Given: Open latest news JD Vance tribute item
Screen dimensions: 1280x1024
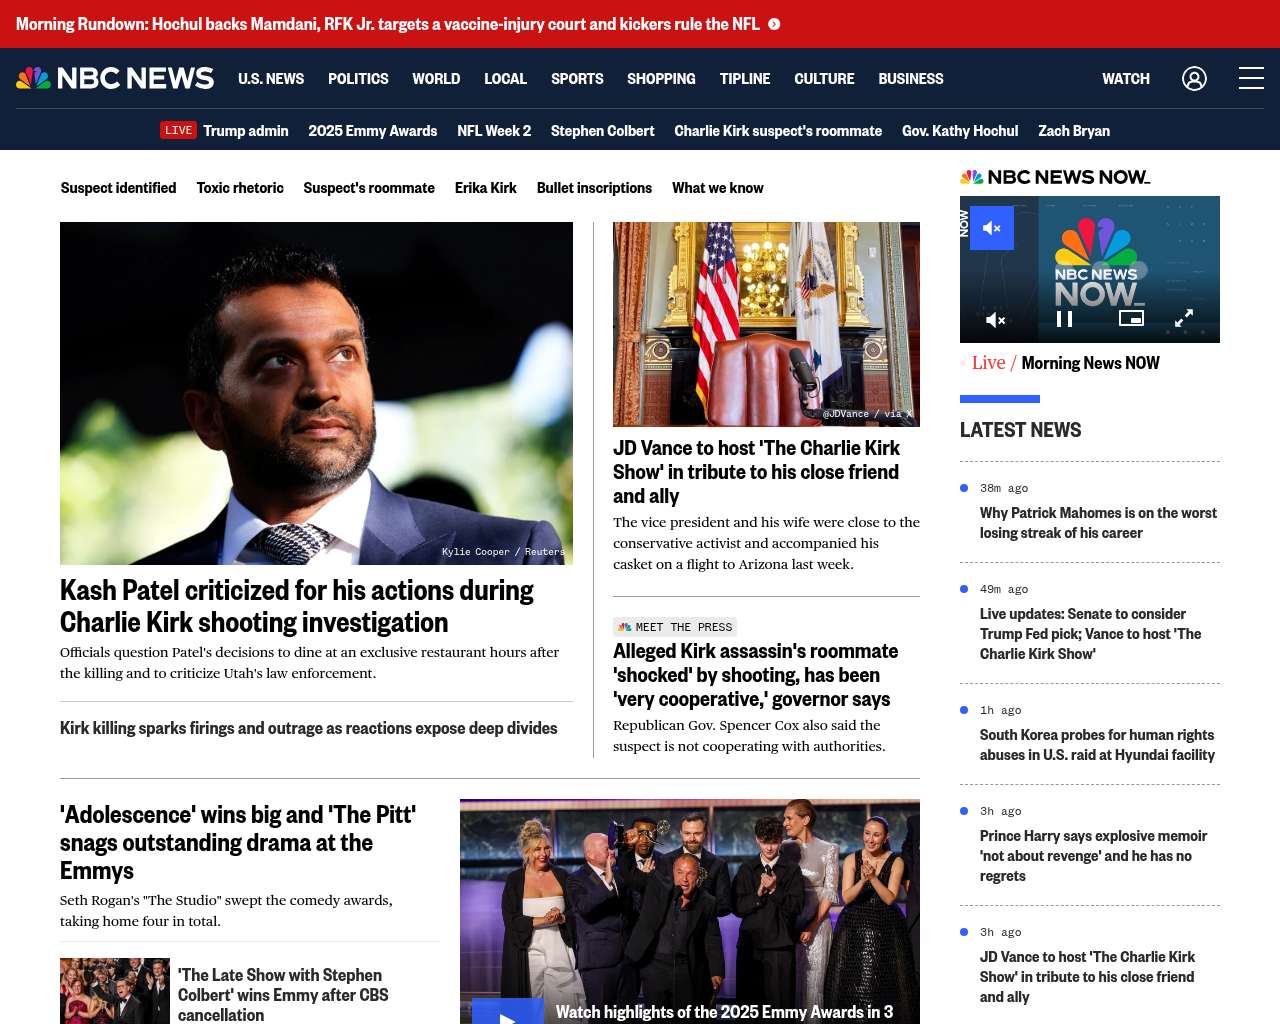Looking at the screenshot, I should tap(1087, 977).
